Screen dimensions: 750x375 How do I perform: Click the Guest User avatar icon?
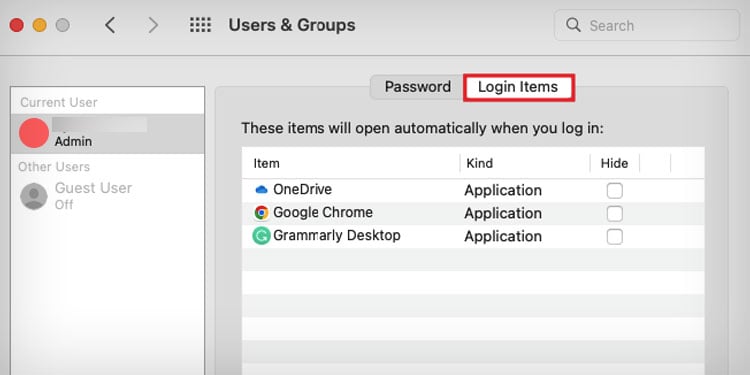(33, 196)
